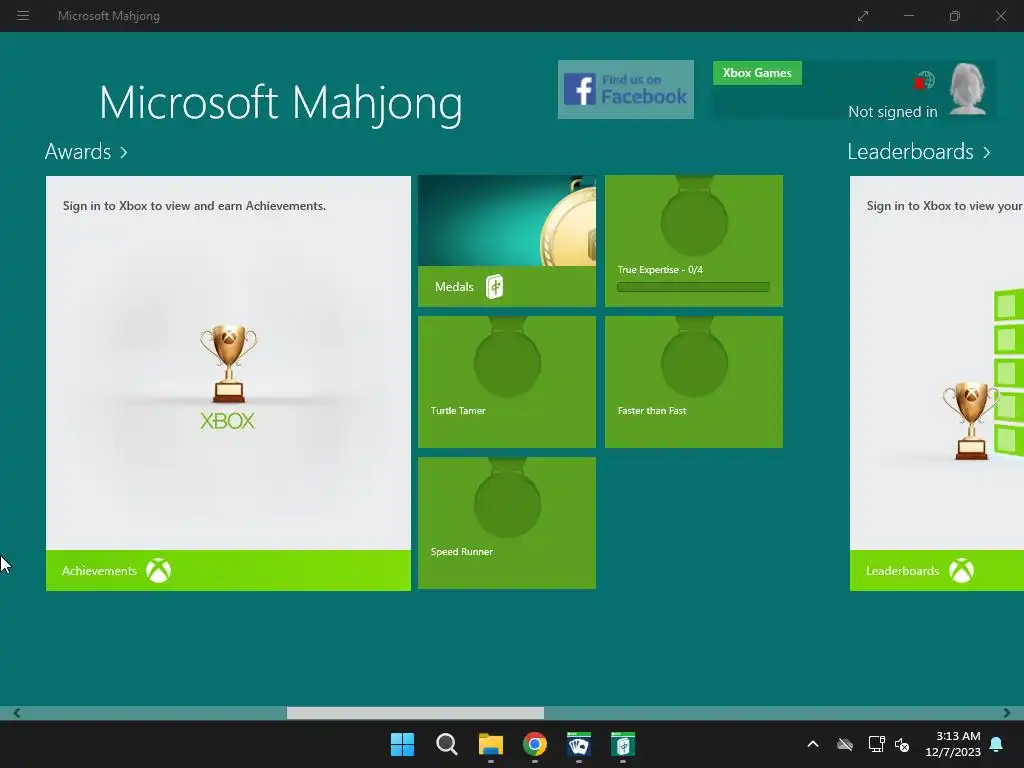Click the muted volume tray icon
The width and height of the screenshot is (1024, 768).
pyautogui.click(x=902, y=744)
